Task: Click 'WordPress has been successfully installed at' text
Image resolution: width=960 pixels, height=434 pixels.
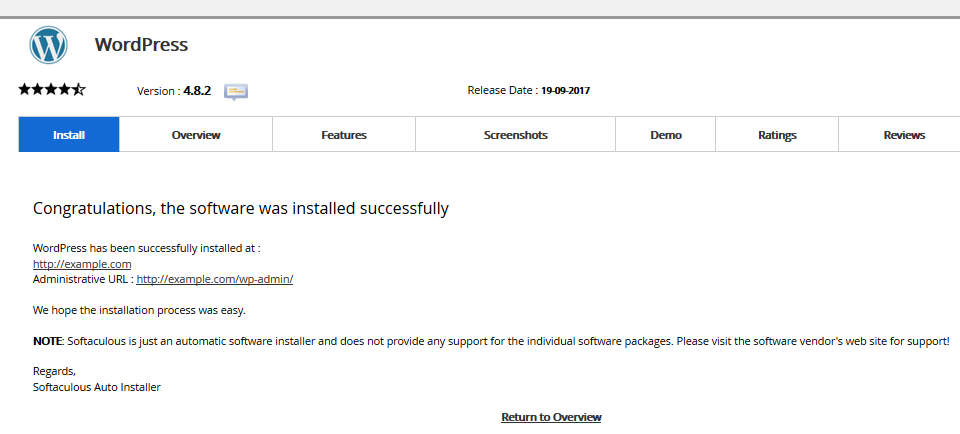Action: 147,249
